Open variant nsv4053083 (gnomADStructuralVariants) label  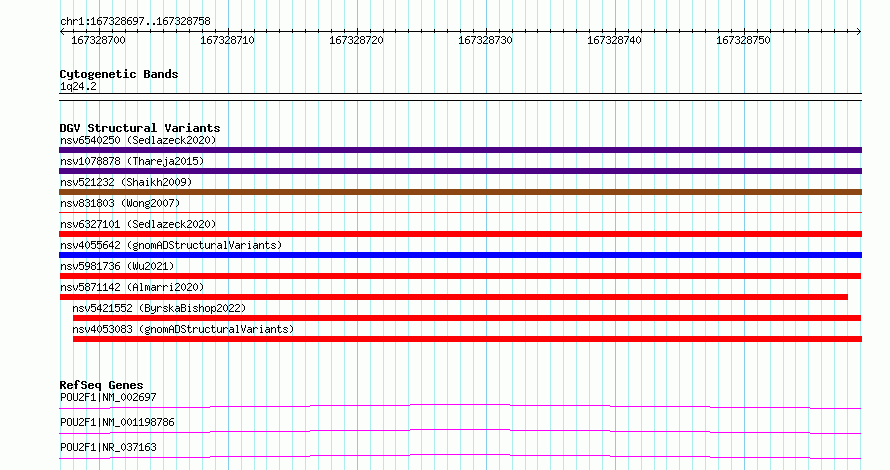coord(183,329)
